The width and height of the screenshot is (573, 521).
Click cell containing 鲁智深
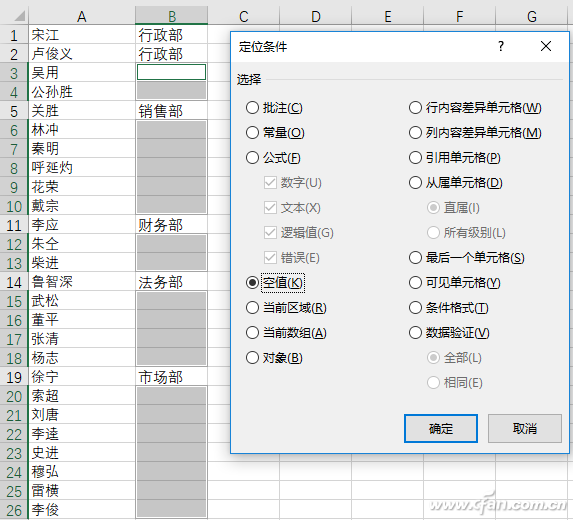point(82,282)
